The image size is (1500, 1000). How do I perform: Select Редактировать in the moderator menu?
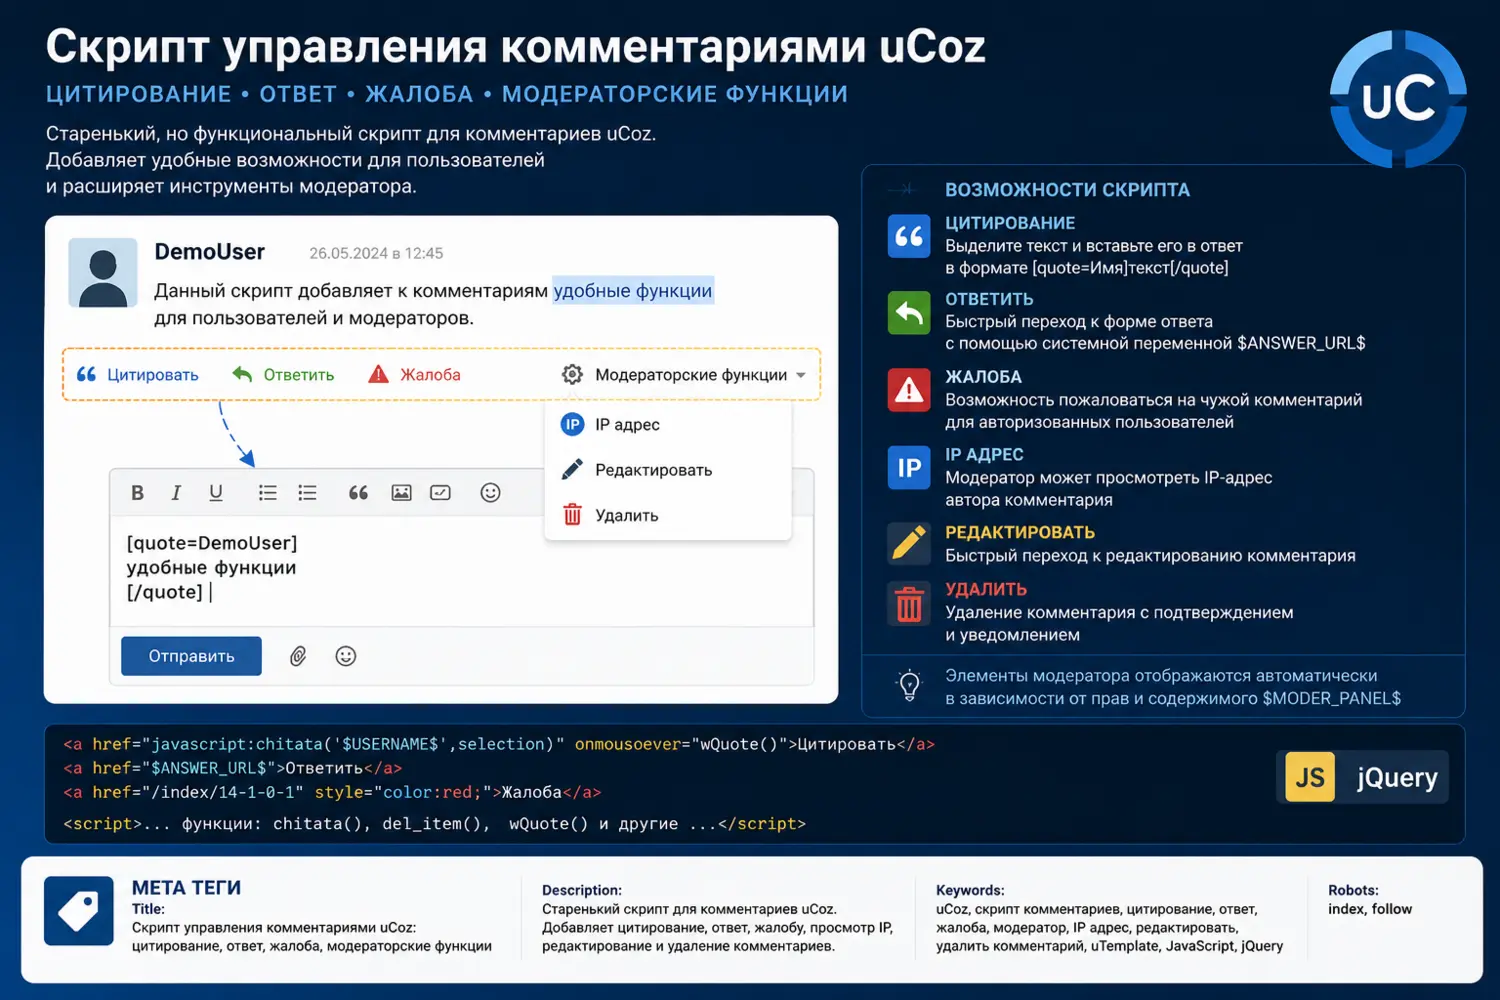(x=637, y=470)
